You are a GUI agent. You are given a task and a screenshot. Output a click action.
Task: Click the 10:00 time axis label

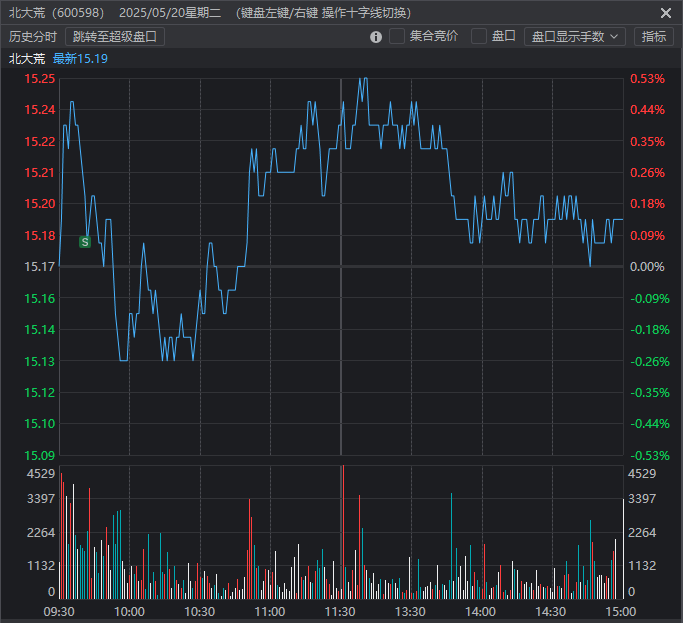[129, 611]
